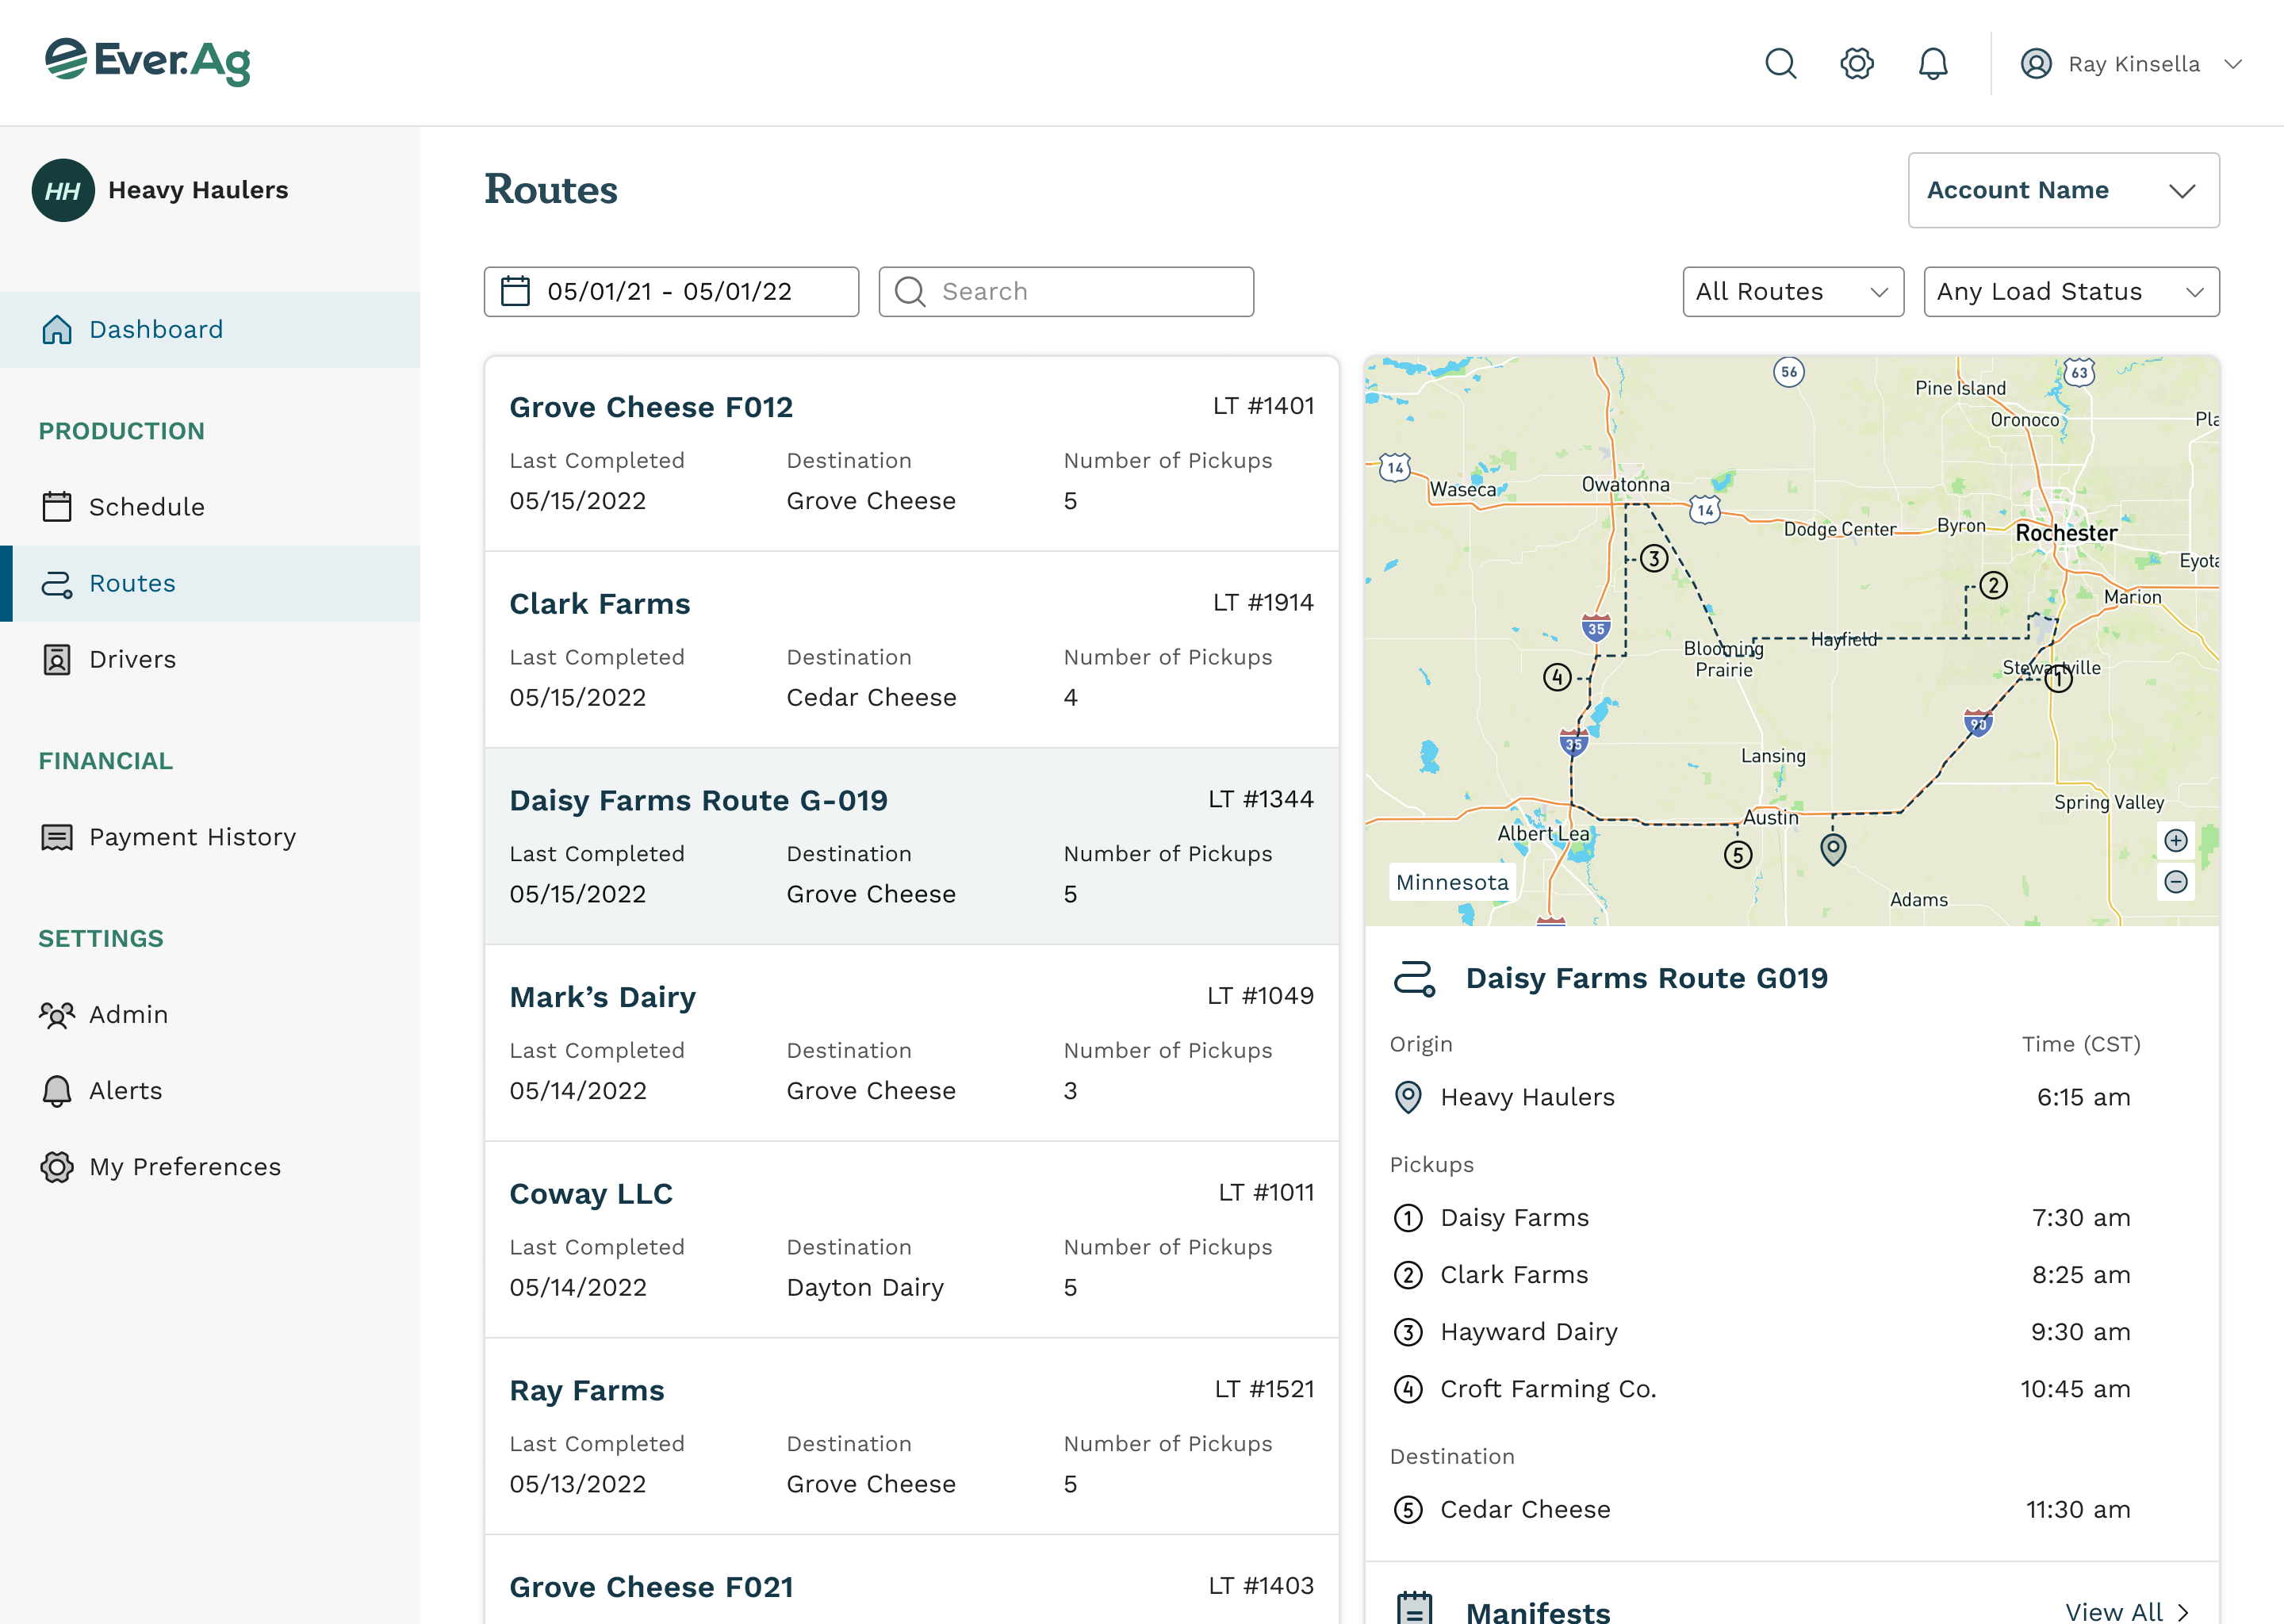2284x1624 pixels.
Task: Focus the routes Search field
Action: [1066, 291]
